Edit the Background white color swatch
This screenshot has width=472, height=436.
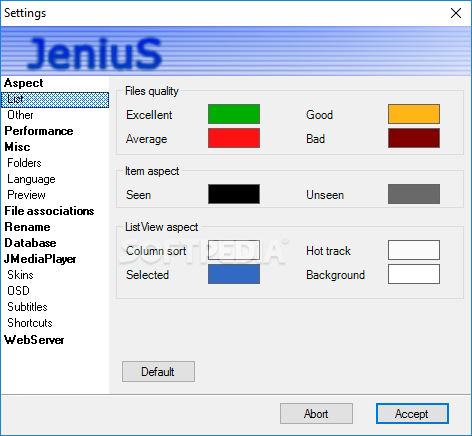[x=414, y=274]
